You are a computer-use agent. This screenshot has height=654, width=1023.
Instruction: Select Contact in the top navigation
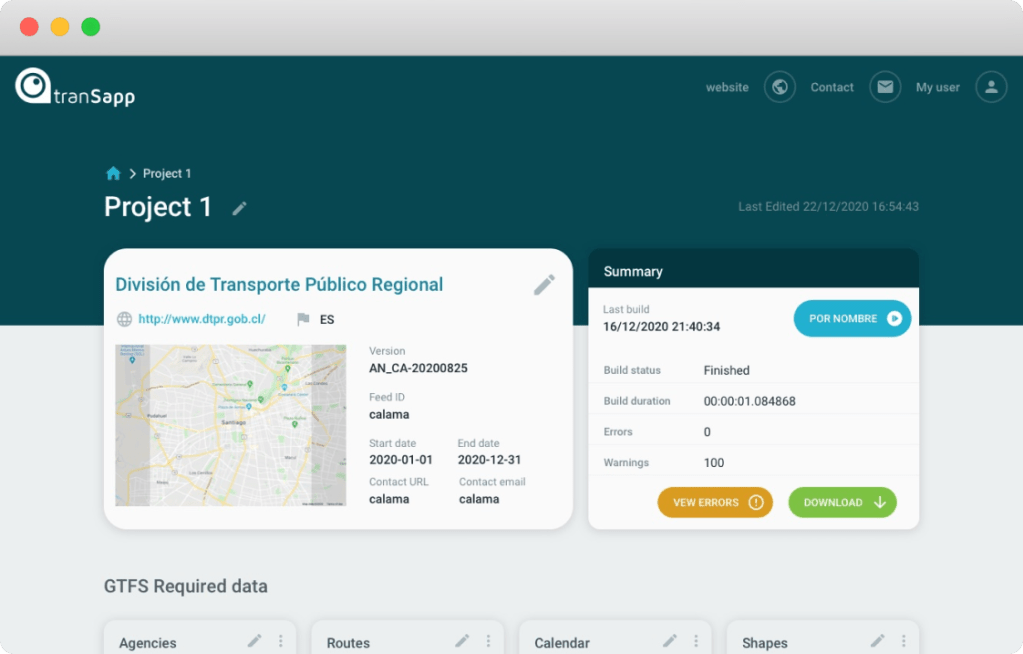(x=831, y=87)
